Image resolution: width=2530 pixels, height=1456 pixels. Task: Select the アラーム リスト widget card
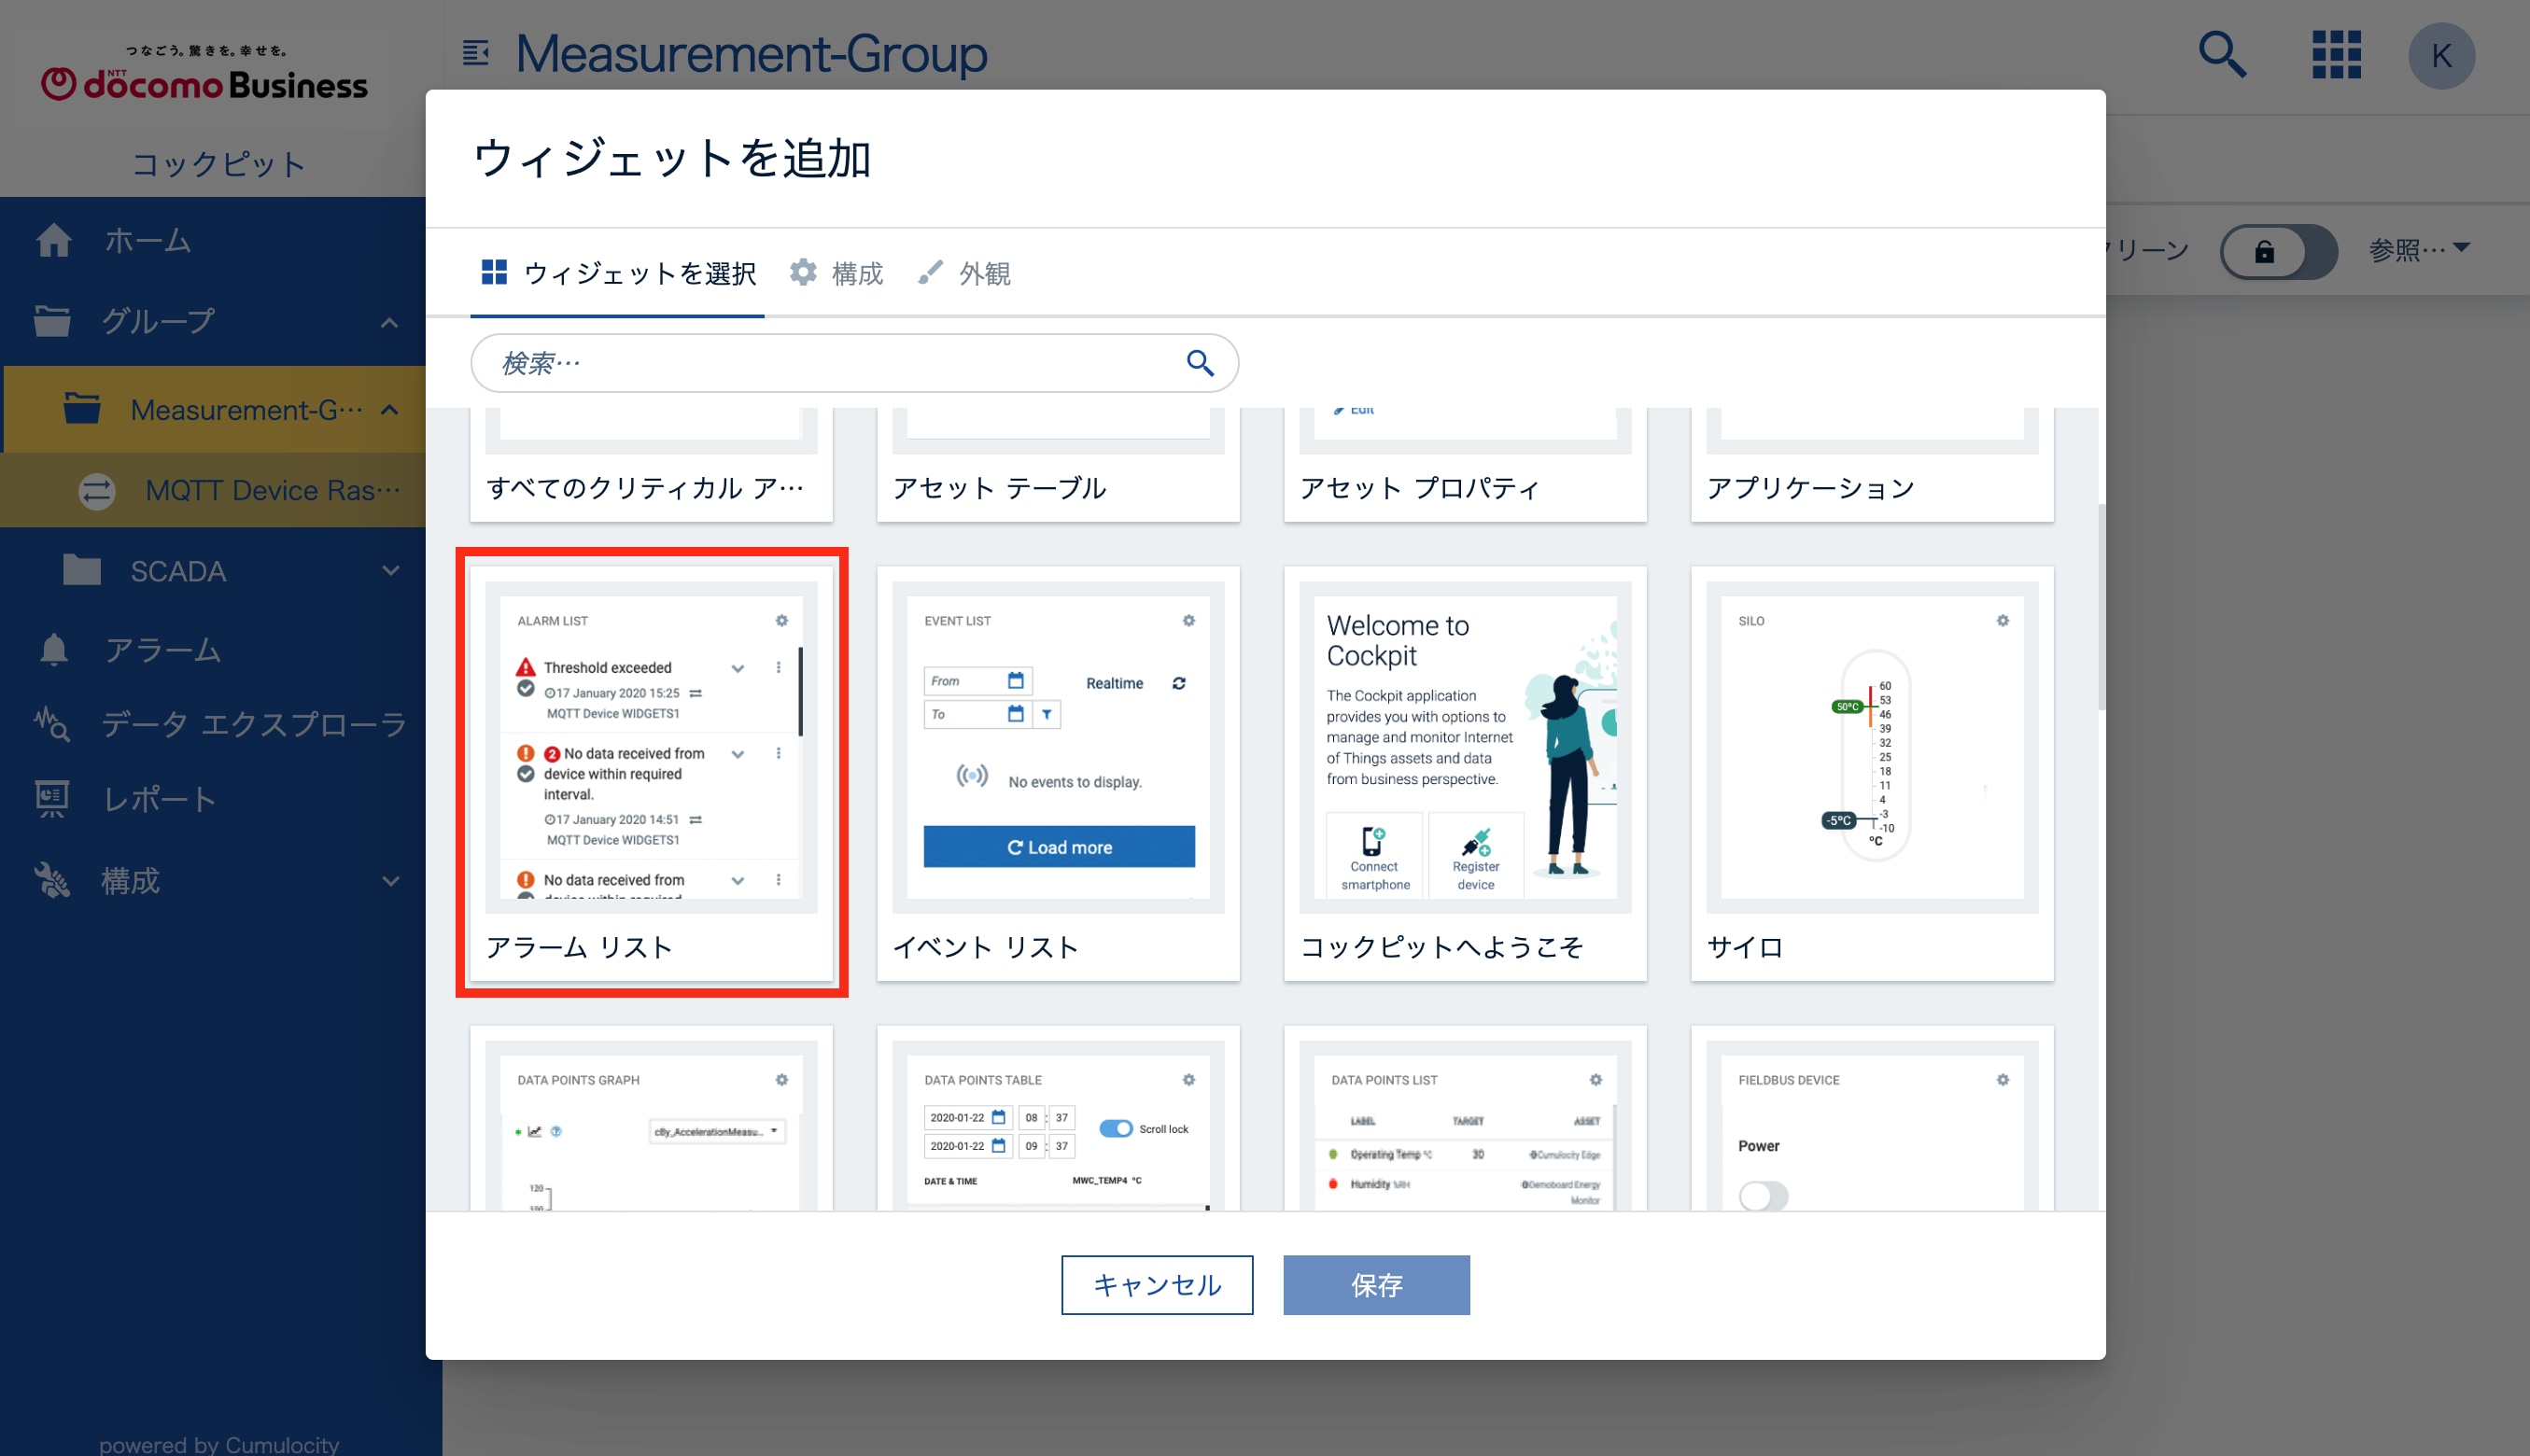tap(651, 773)
